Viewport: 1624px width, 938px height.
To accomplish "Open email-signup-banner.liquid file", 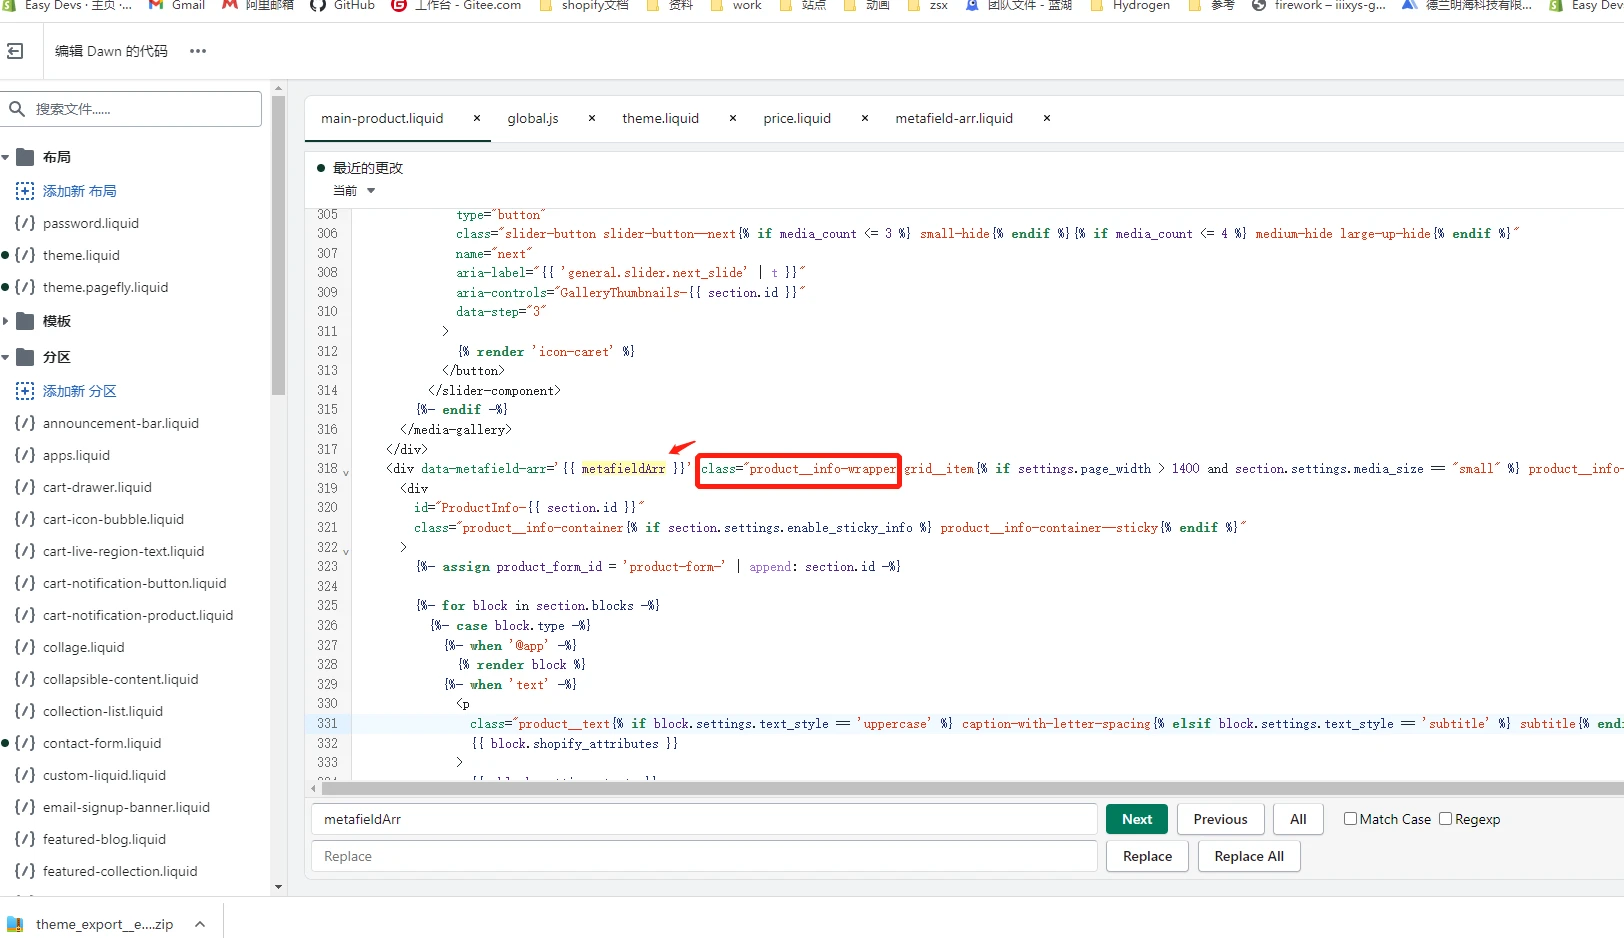I will pyautogui.click(x=126, y=807).
